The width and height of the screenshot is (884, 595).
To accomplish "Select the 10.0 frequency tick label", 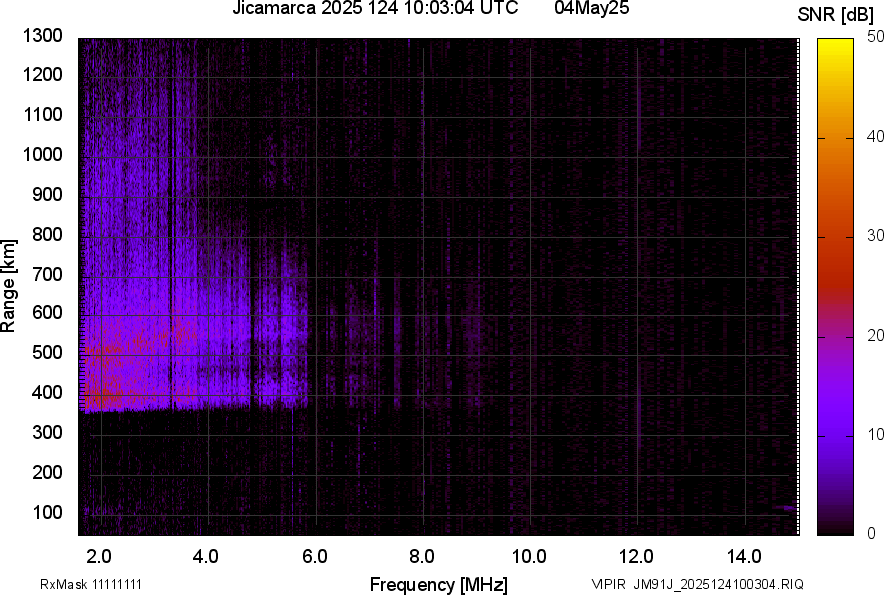I will (529, 557).
